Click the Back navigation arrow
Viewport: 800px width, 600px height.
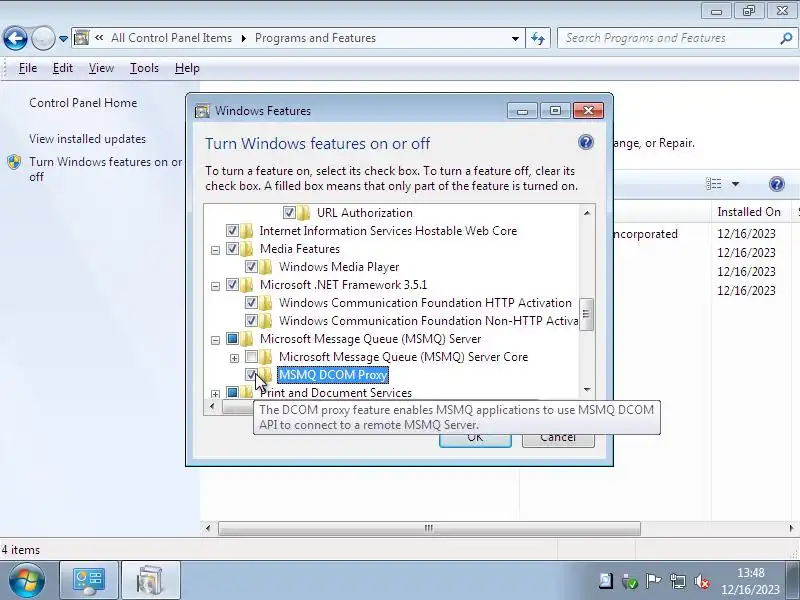[15, 38]
